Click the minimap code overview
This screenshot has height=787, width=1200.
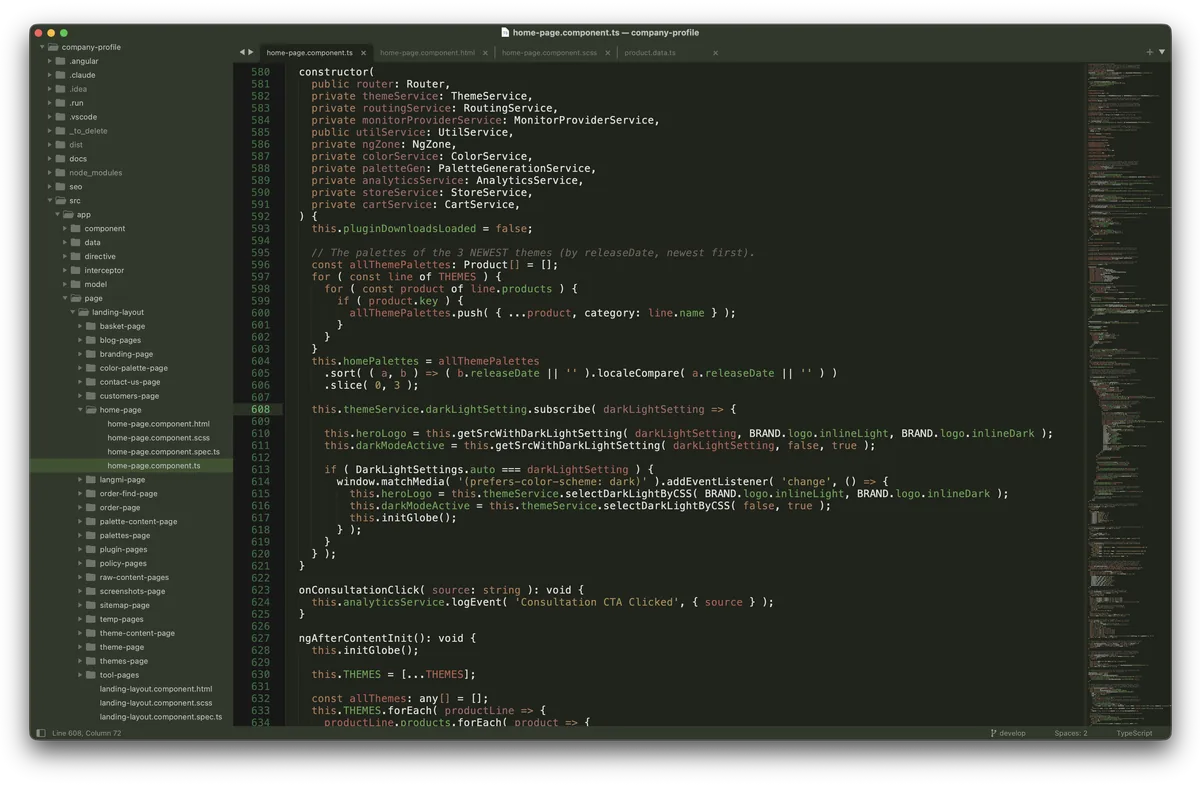click(x=1127, y=394)
